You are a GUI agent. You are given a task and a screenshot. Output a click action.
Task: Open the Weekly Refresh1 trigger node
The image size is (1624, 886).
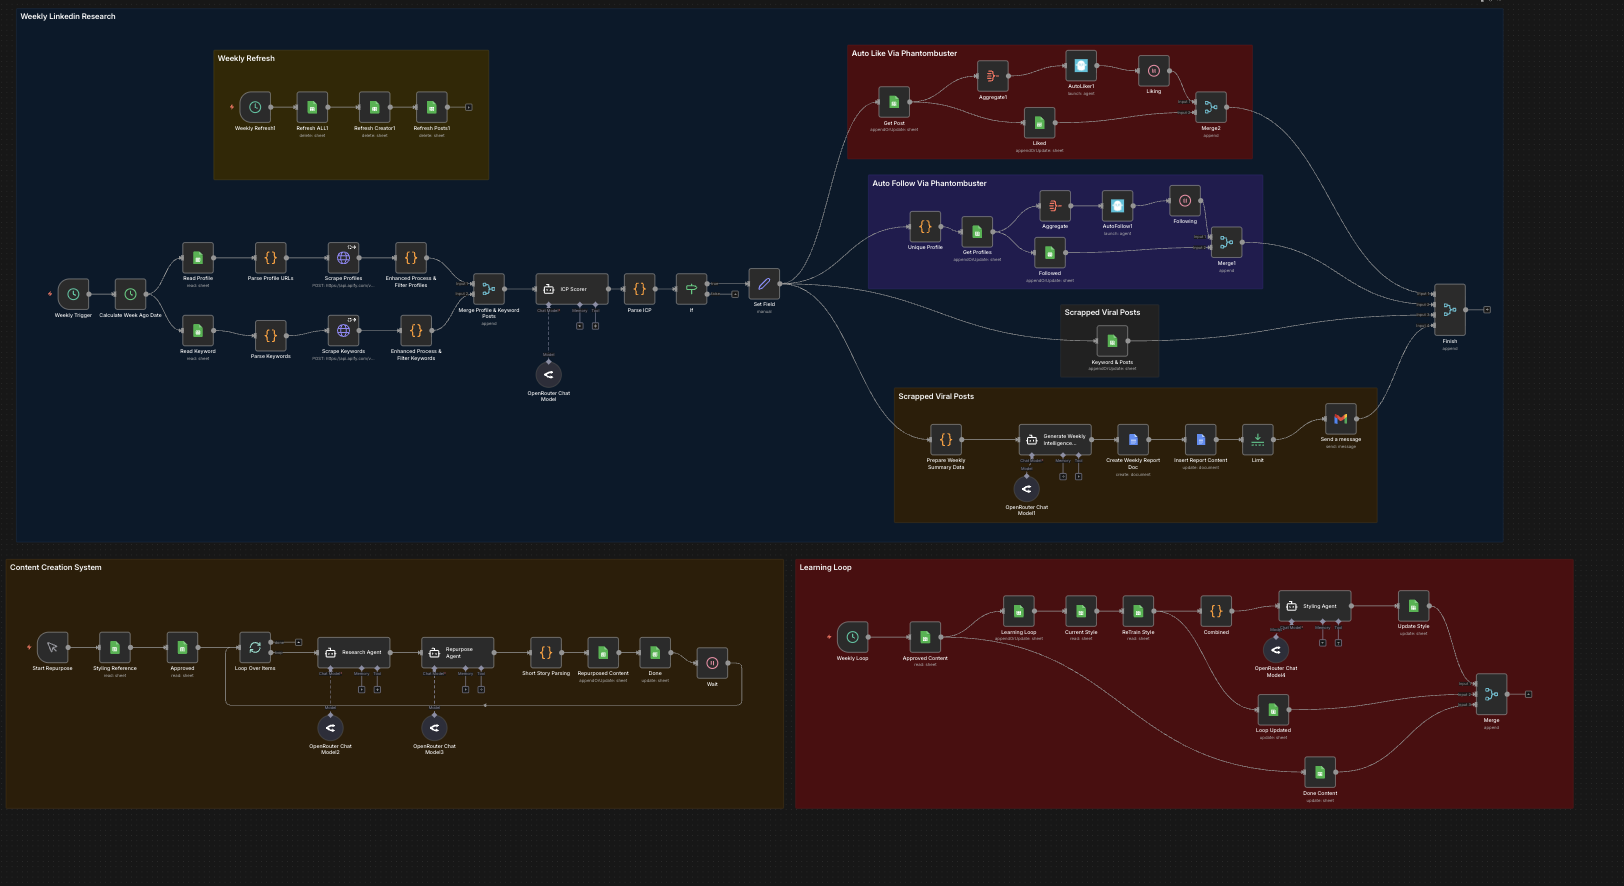click(255, 107)
